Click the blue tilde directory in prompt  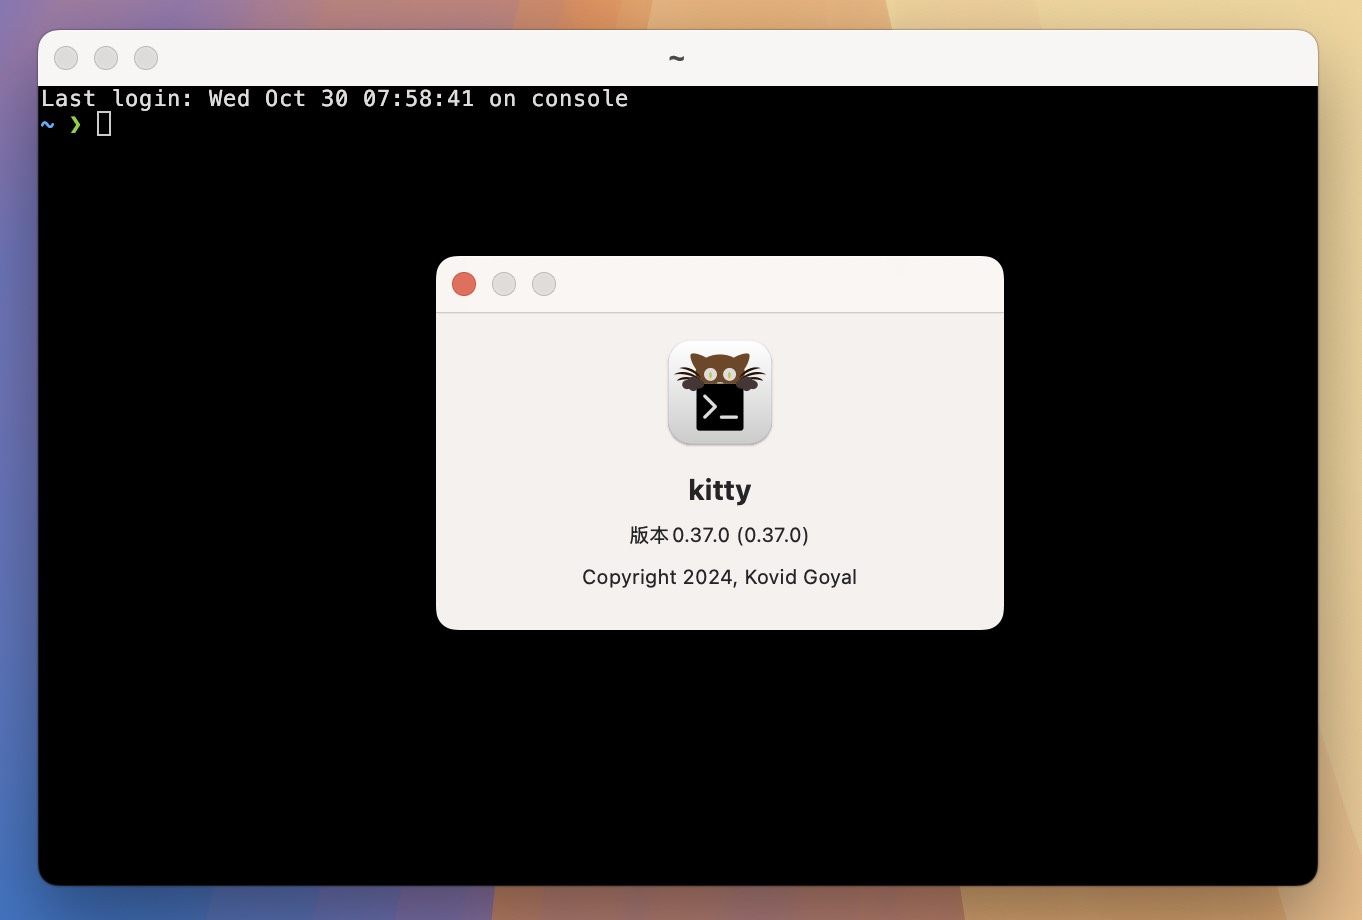(48, 124)
